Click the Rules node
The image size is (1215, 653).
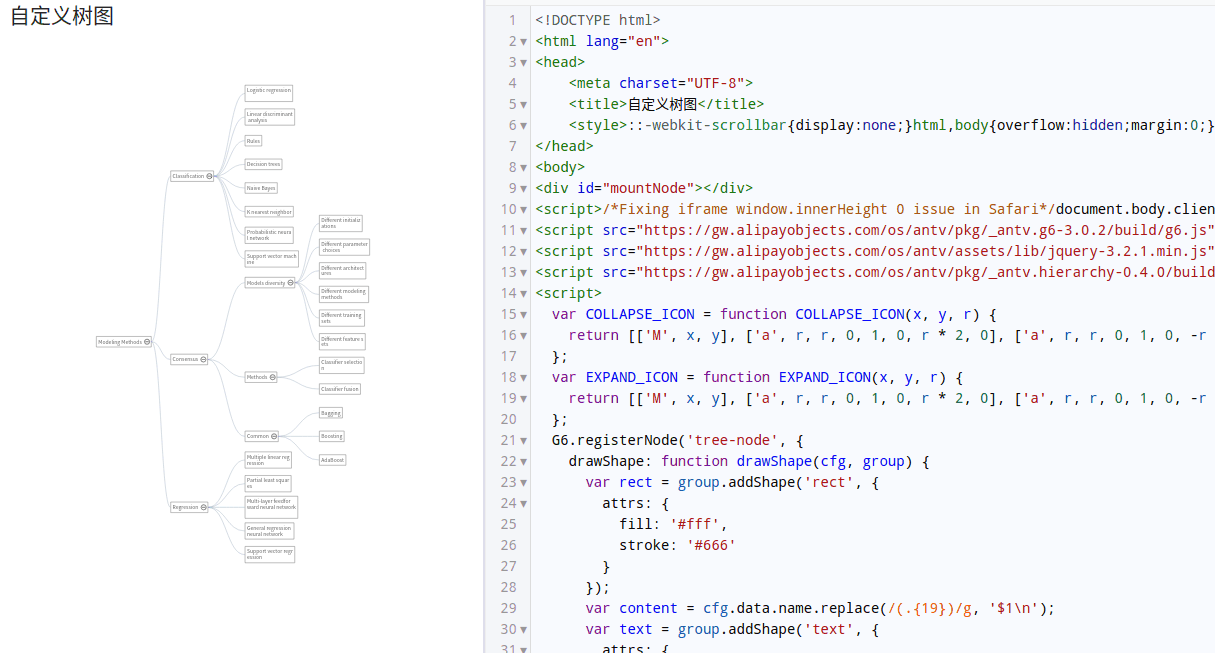point(254,141)
